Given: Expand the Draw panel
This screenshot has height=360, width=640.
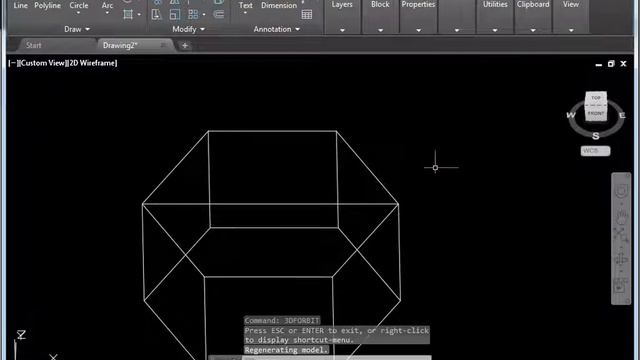Looking at the screenshot, I should click(77, 29).
